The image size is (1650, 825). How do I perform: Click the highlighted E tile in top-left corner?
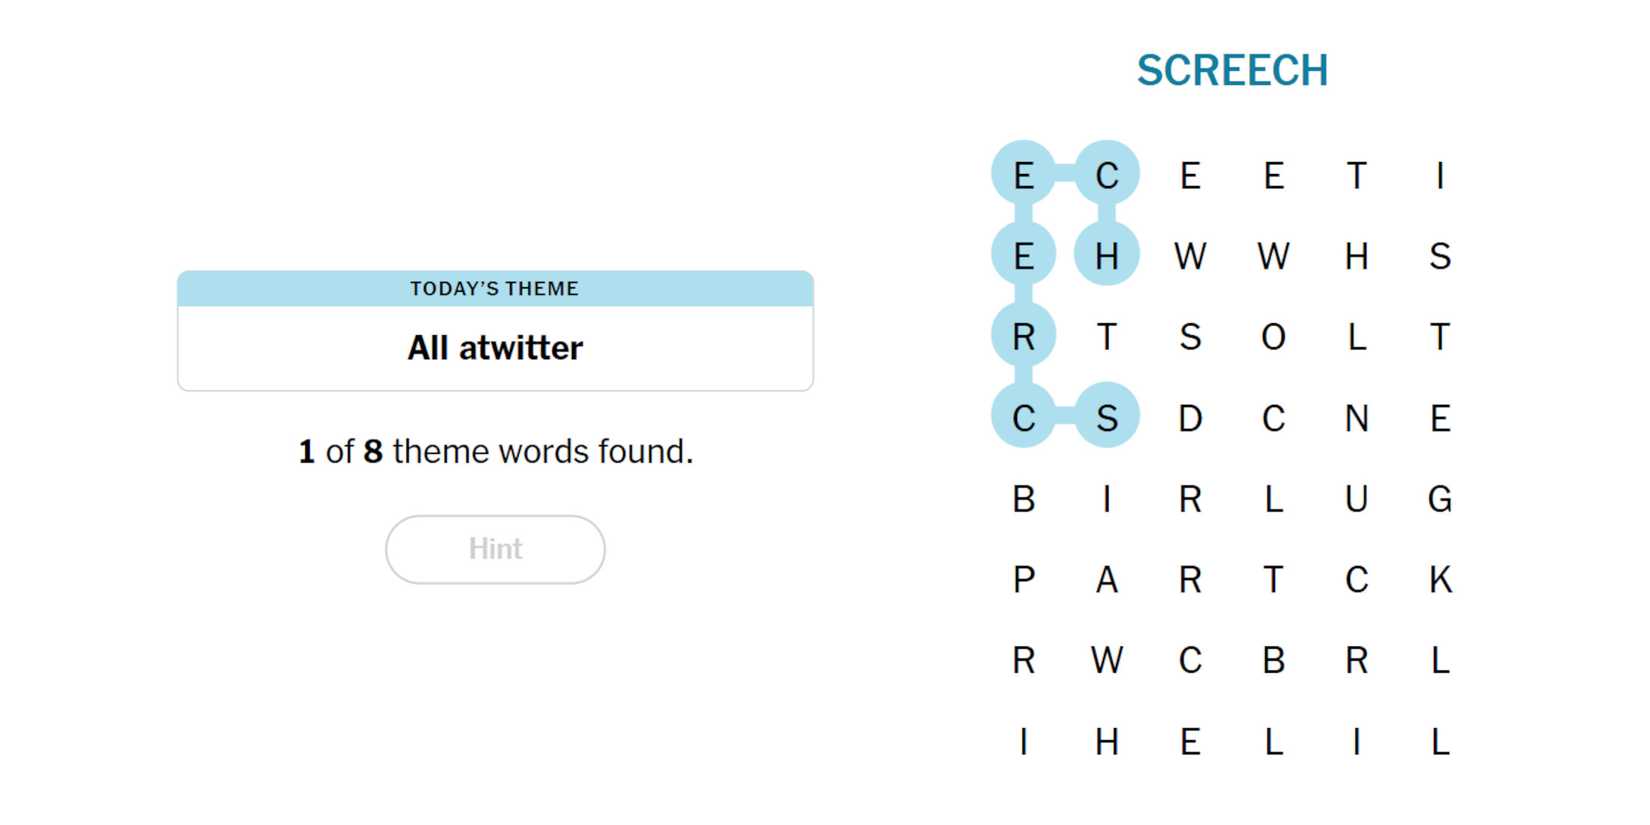click(1023, 176)
